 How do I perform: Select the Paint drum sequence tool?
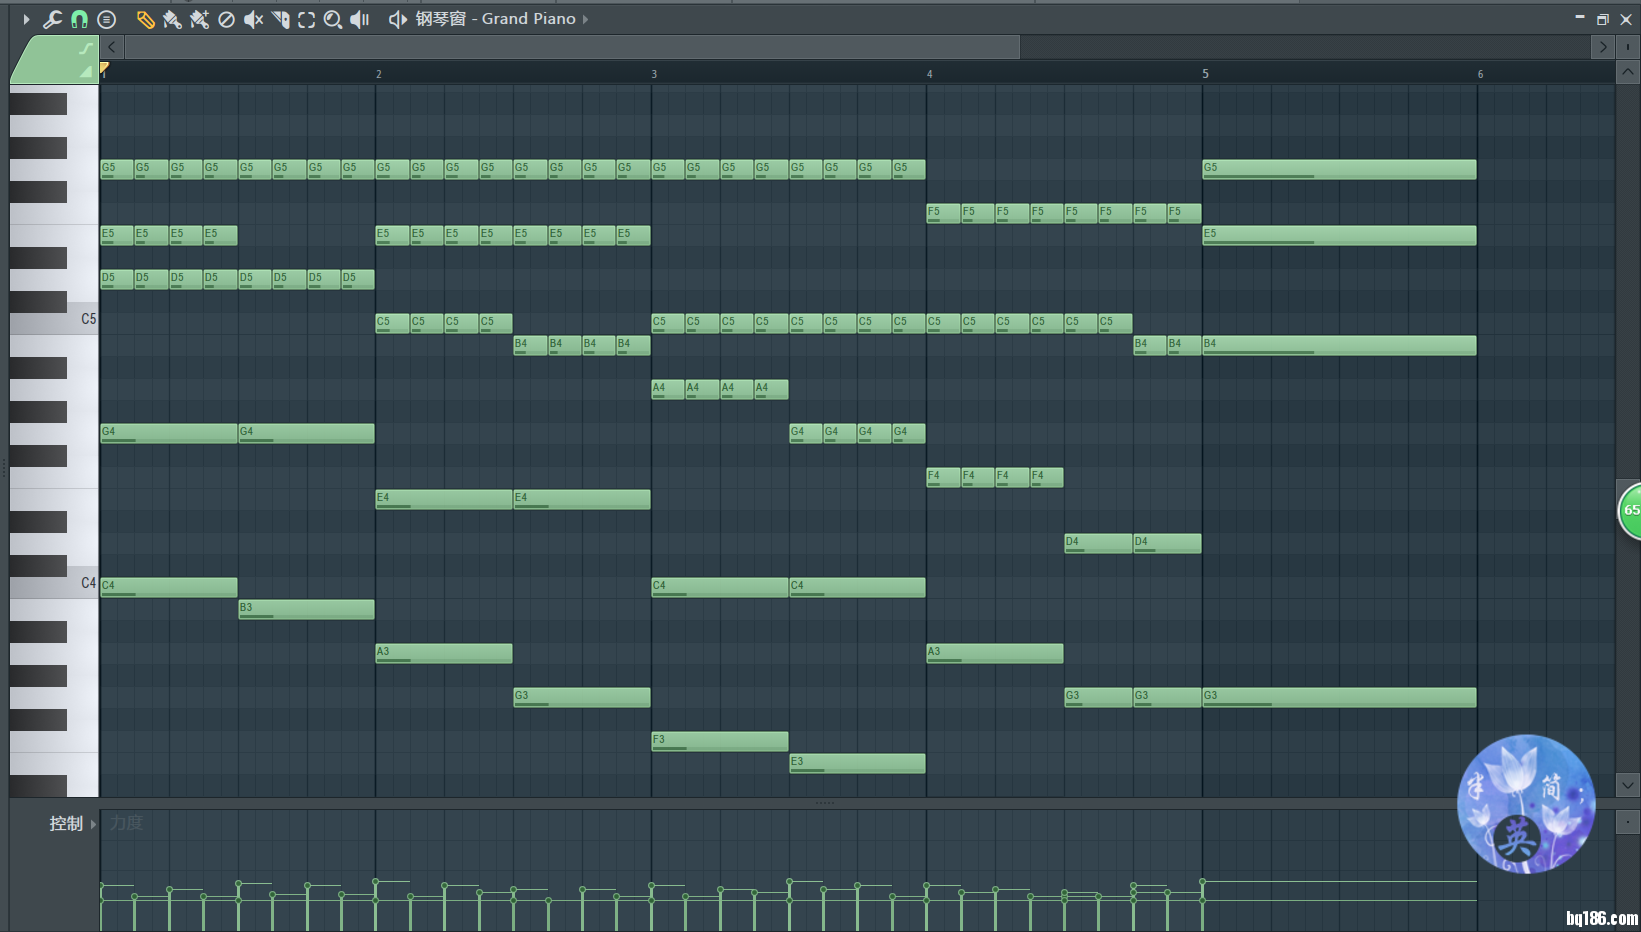199,19
